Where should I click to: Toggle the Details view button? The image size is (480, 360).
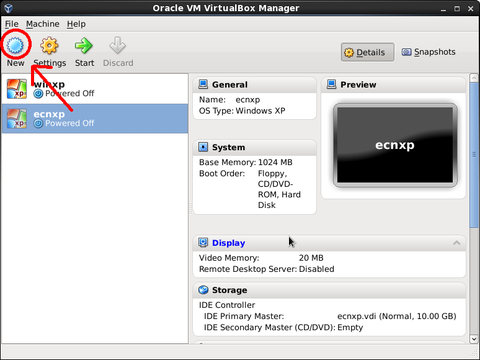click(x=367, y=52)
